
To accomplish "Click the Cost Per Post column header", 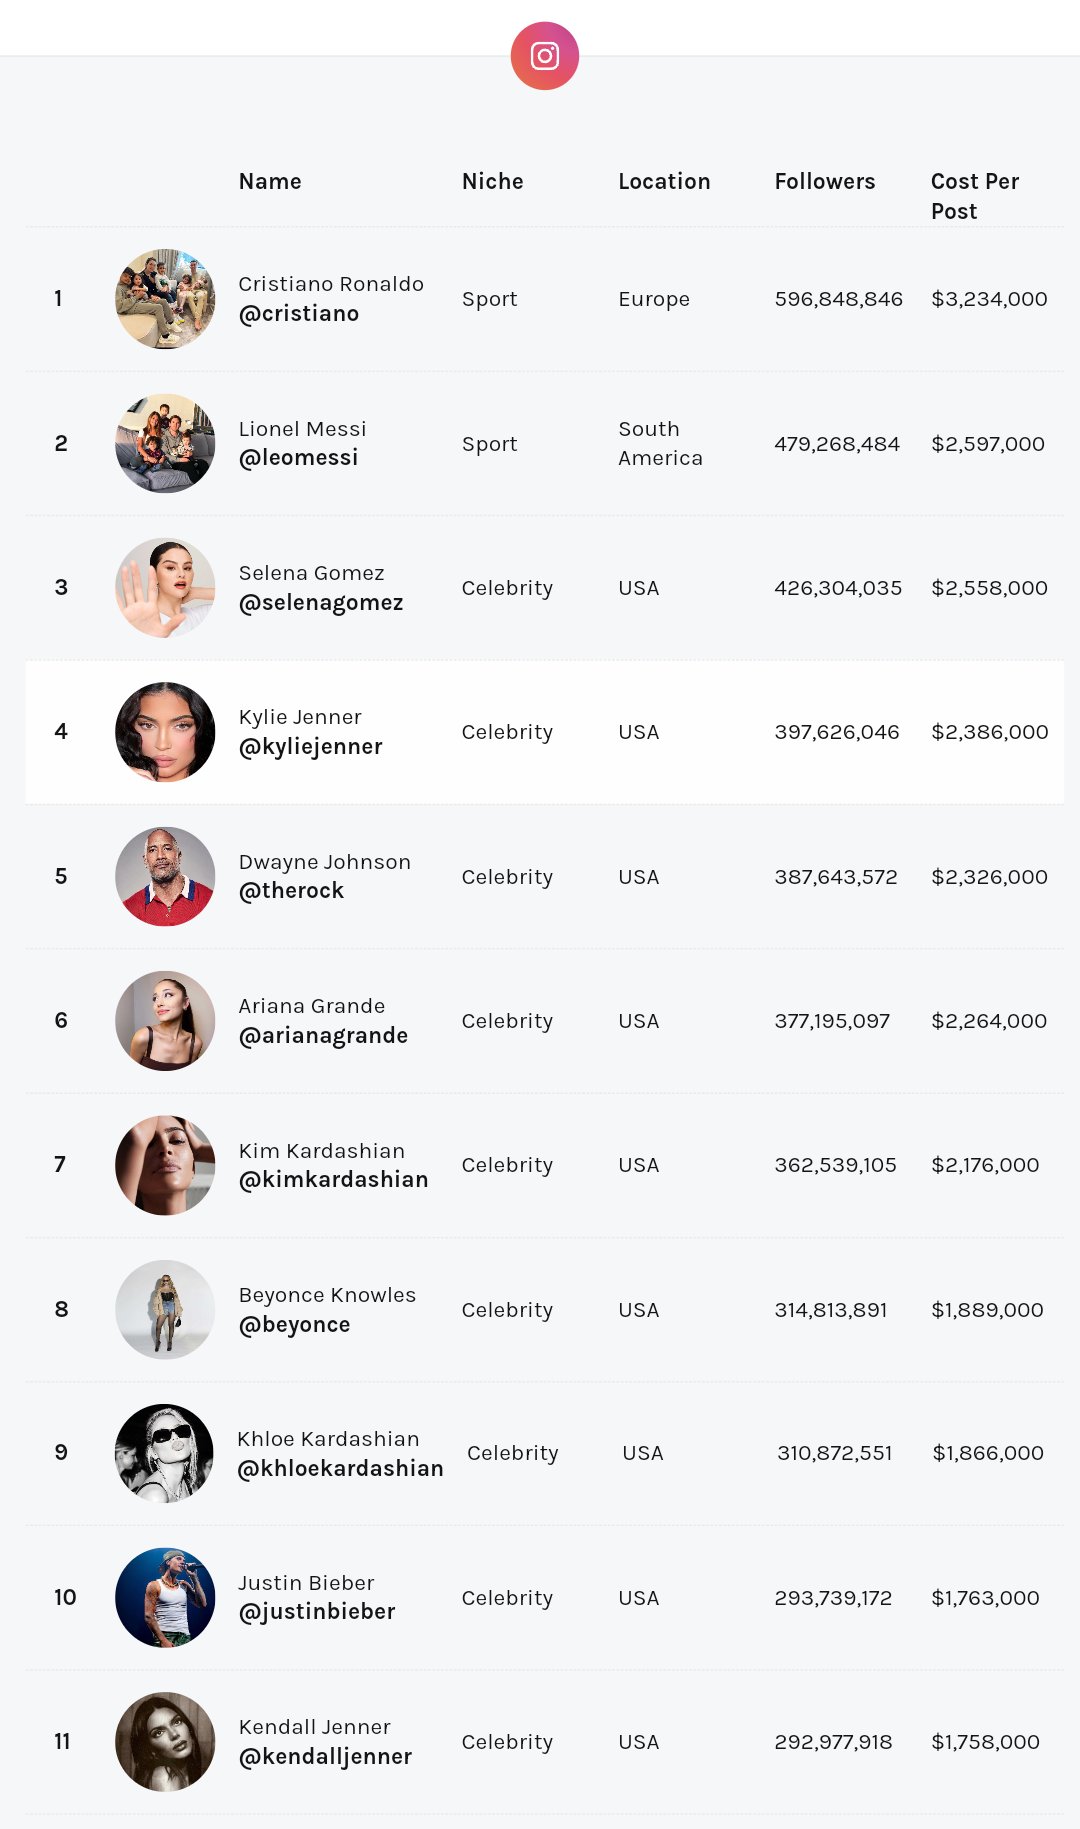I will [x=974, y=196].
